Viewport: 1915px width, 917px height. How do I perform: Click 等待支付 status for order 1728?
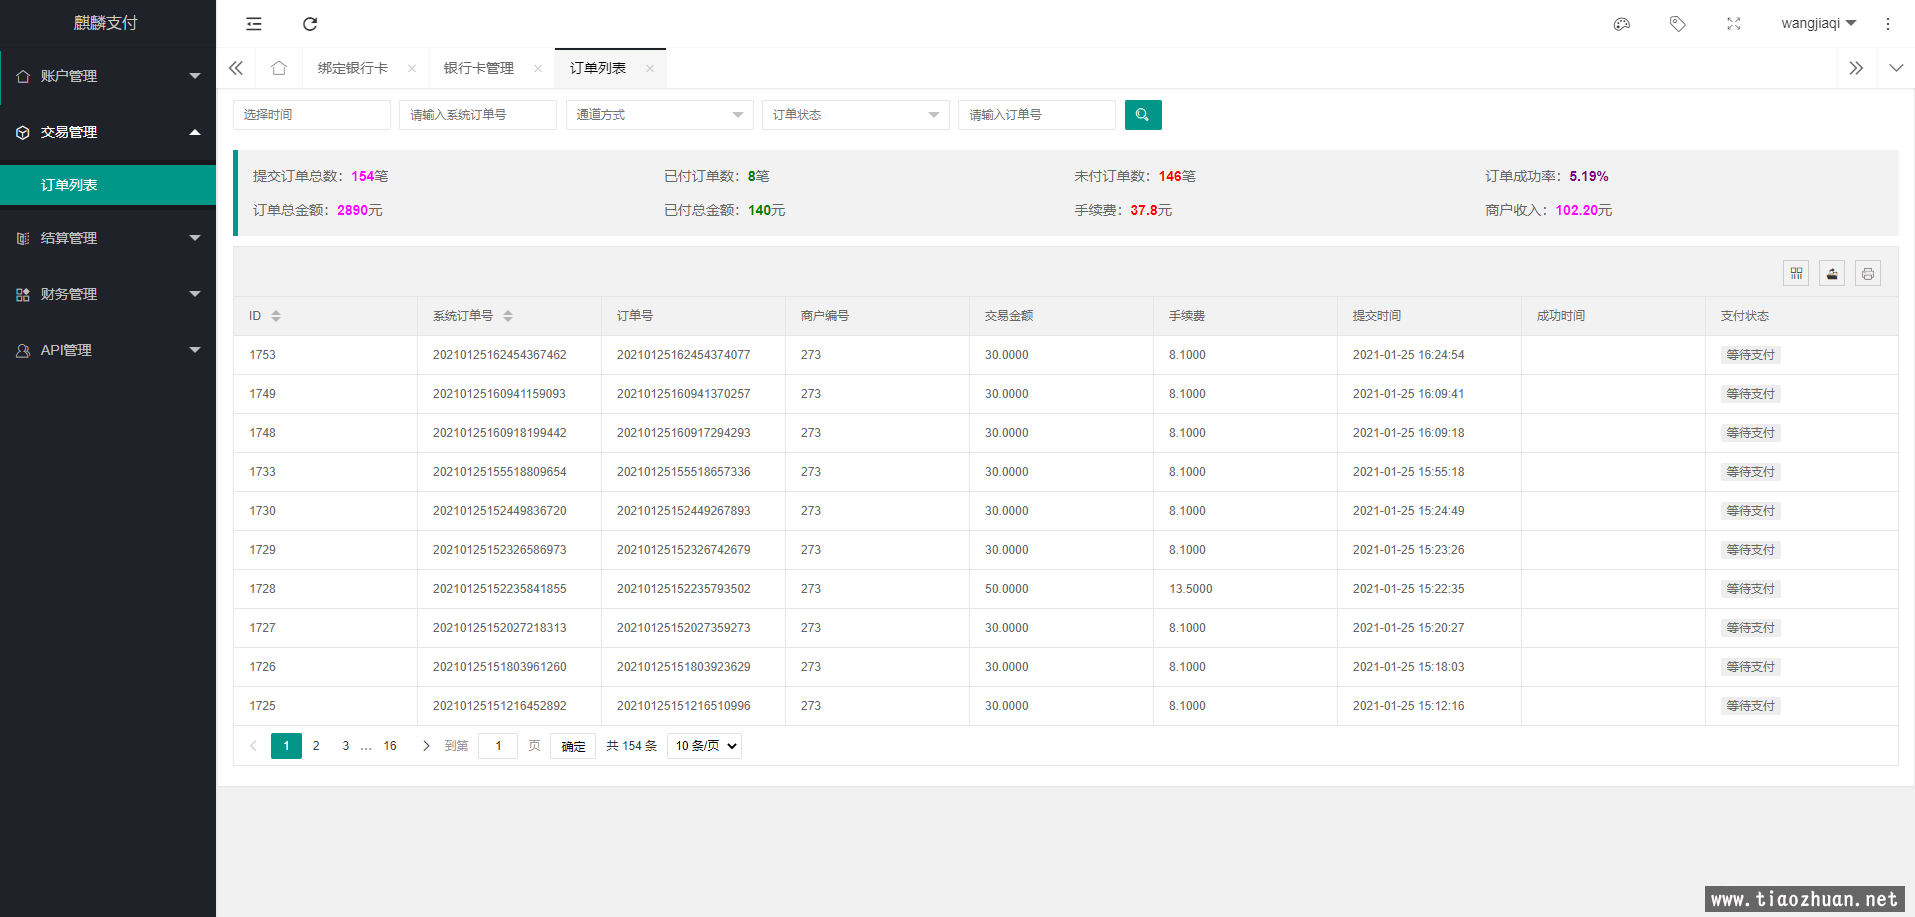point(1750,589)
